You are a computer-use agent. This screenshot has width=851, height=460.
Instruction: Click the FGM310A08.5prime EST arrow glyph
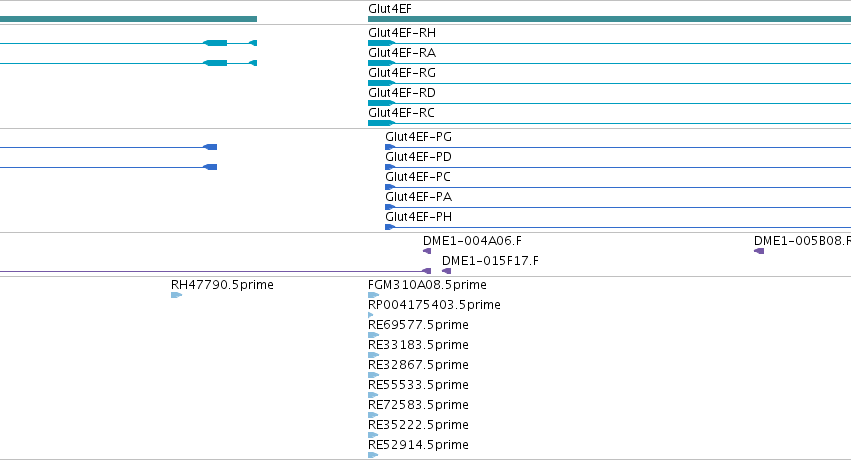click(x=373, y=295)
